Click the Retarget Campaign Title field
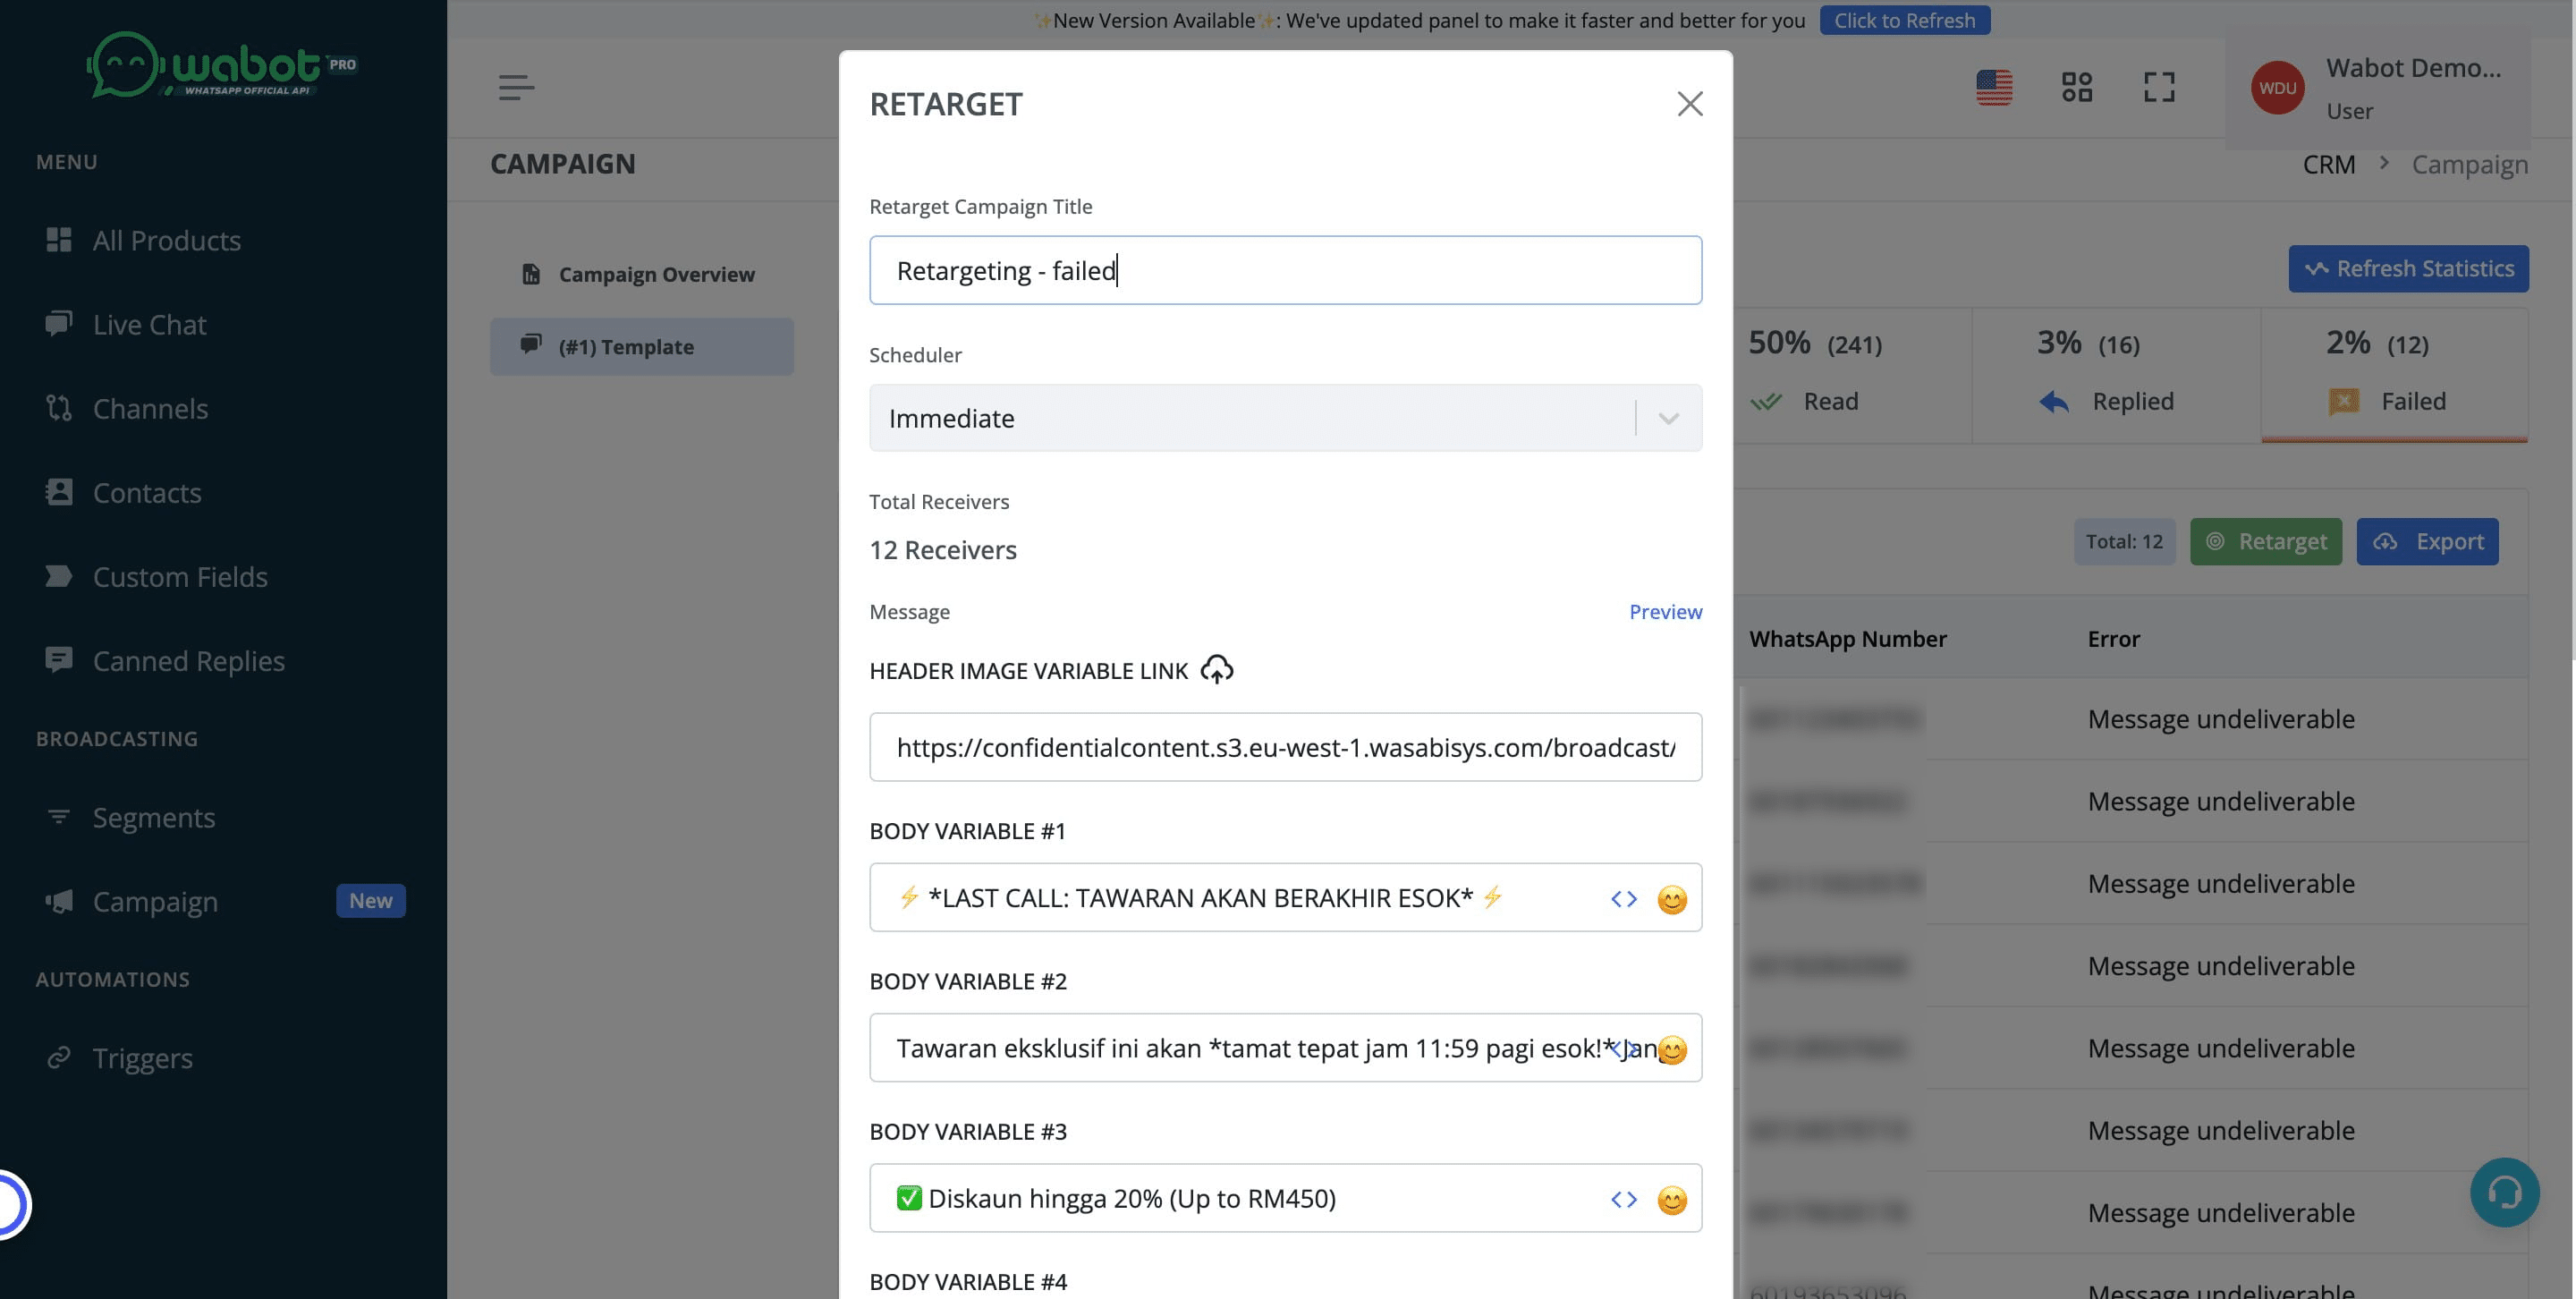The width and height of the screenshot is (2576, 1299). [1285, 270]
